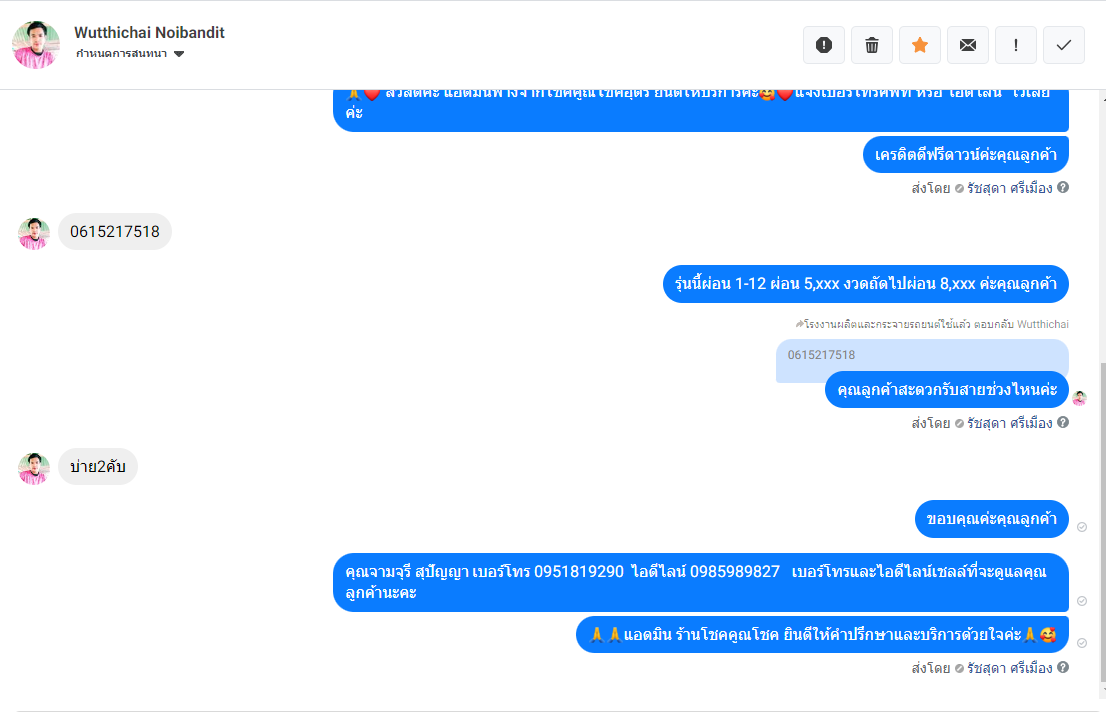1106x712 pixels.
Task: Click avatar next to 0615217518 message
Action: tap(33, 234)
